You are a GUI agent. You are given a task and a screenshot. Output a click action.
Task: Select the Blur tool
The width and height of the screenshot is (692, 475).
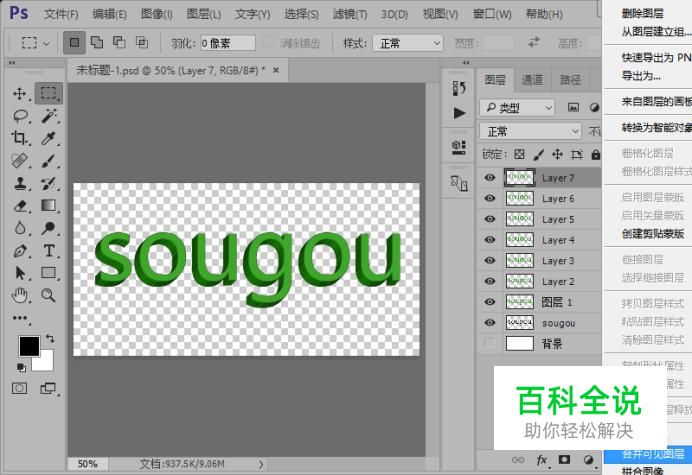click(19, 228)
